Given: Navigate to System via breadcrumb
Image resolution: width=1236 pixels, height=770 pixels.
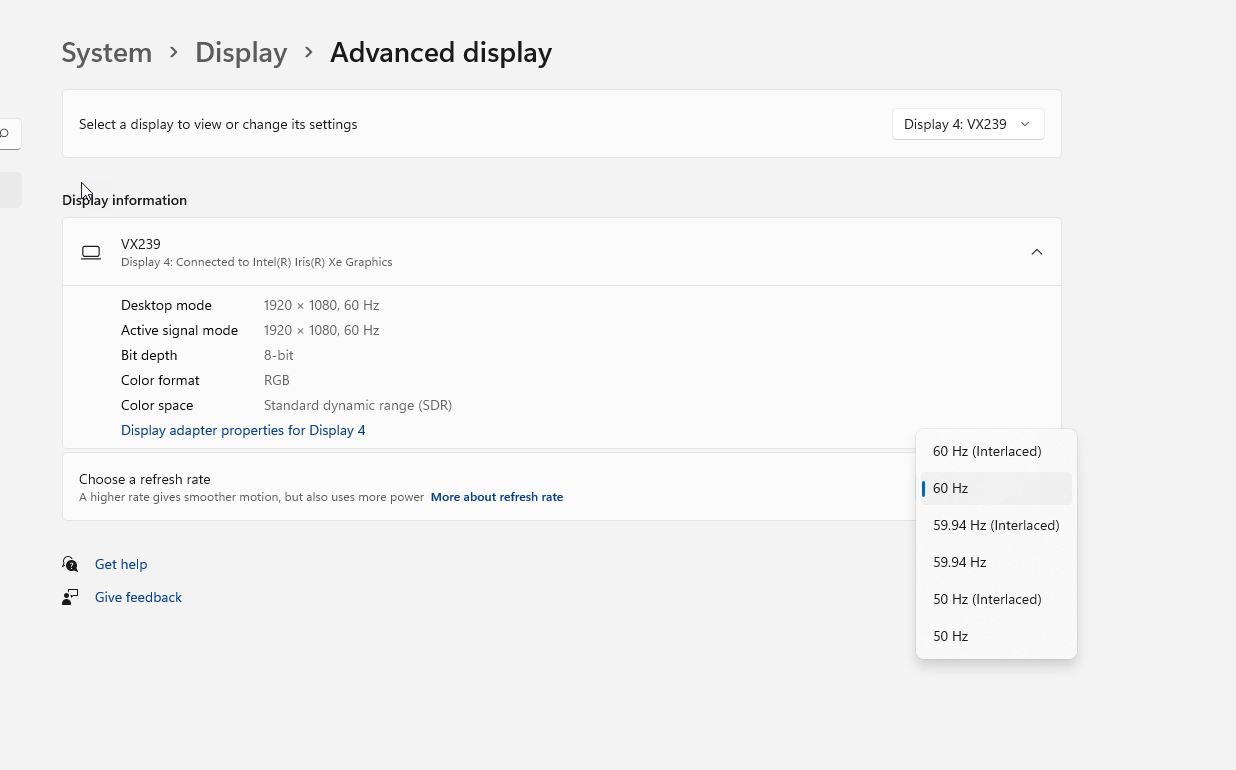Looking at the screenshot, I should (x=106, y=53).
